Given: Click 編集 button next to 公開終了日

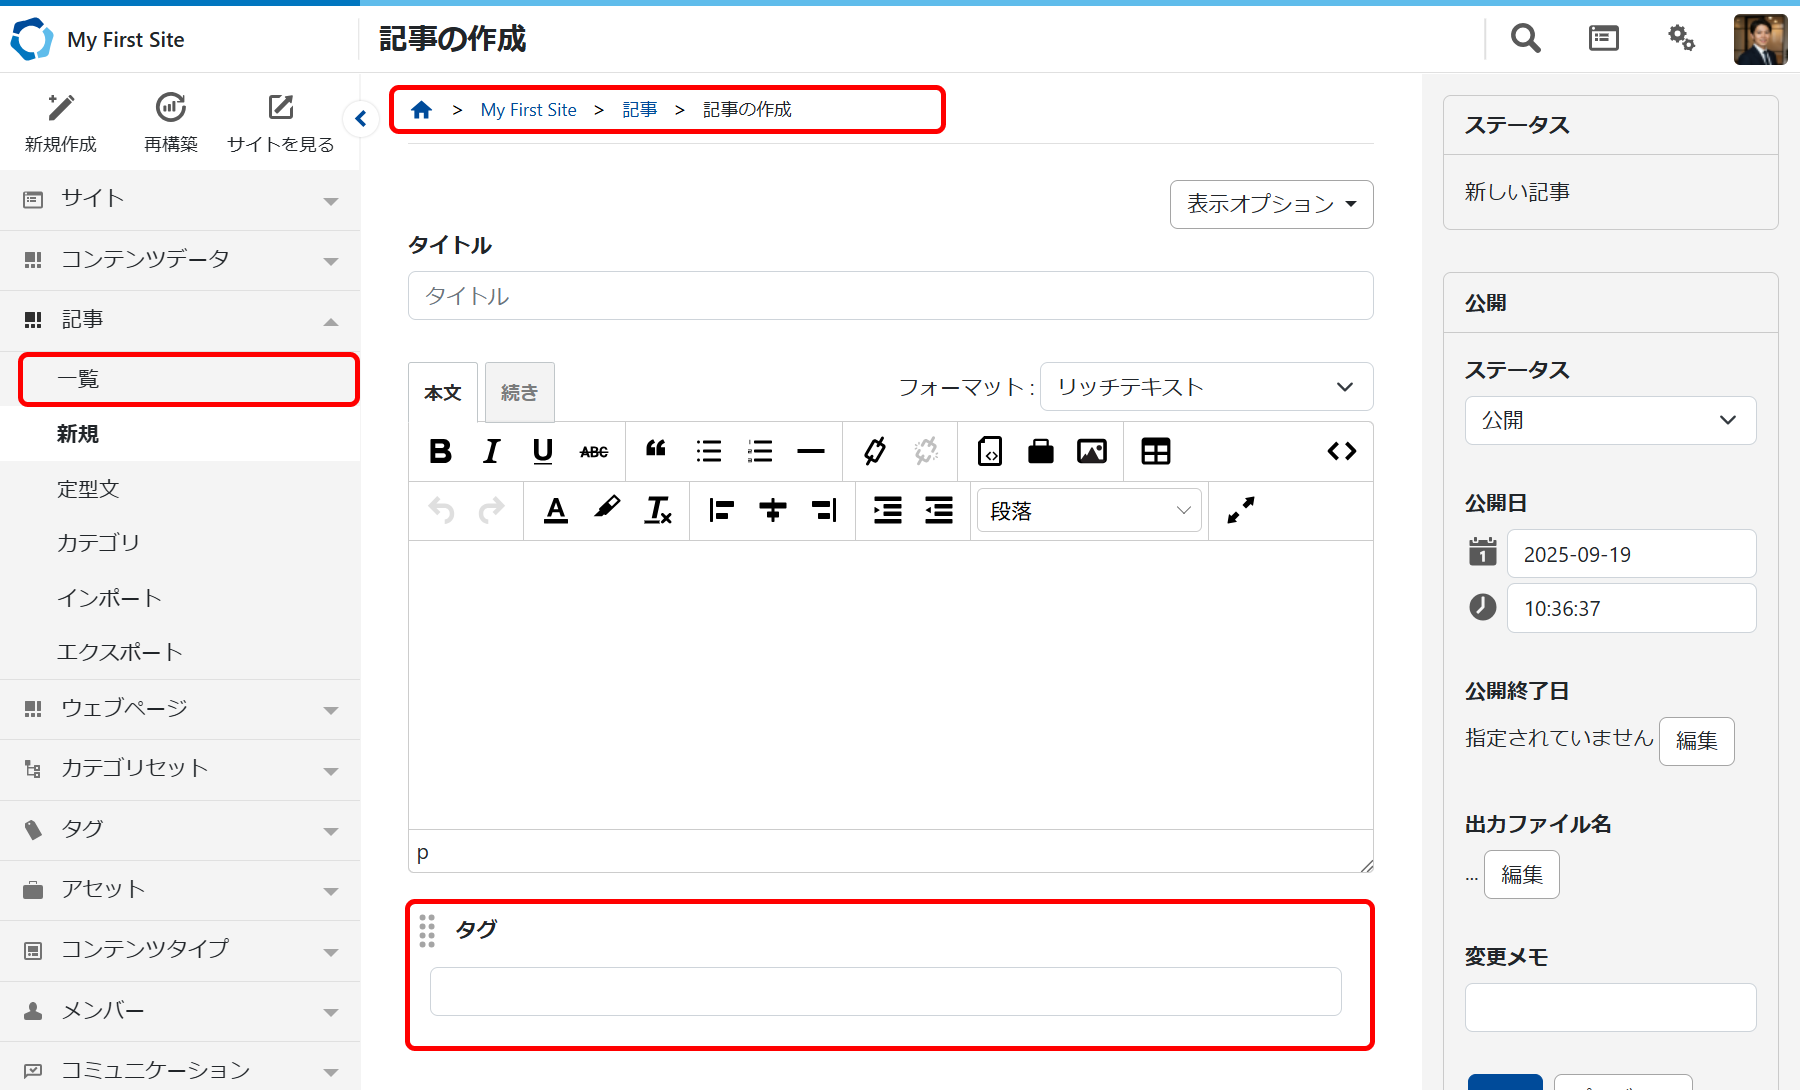Looking at the screenshot, I should point(1696,741).
